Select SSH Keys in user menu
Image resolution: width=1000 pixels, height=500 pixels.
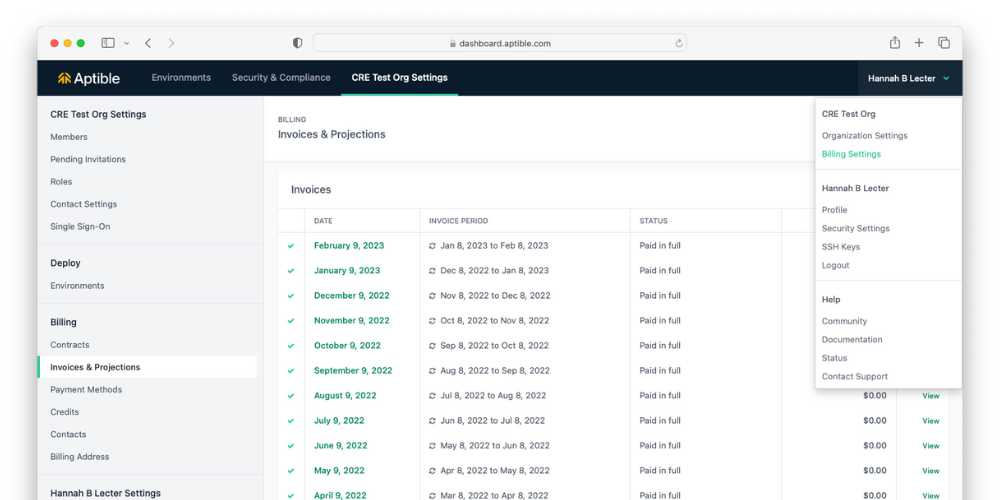coord(841,247)
